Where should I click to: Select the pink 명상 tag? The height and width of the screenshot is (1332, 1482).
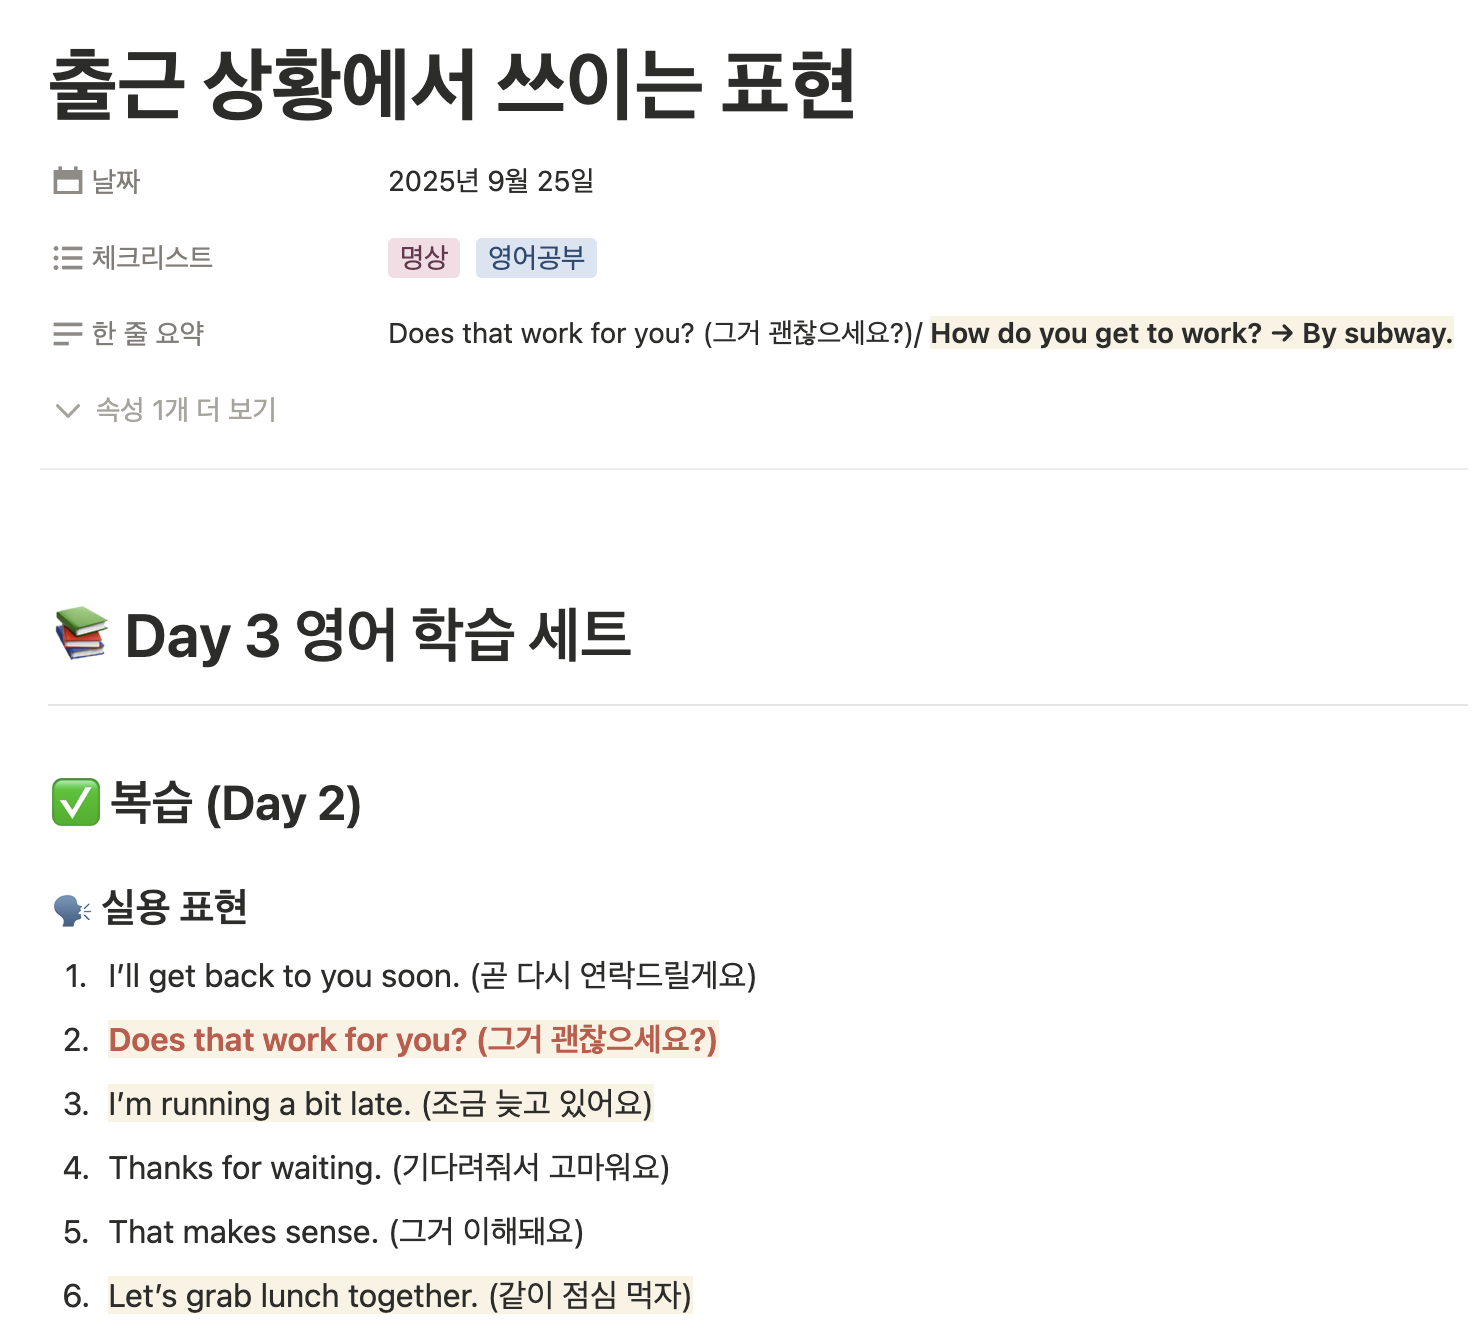(423, 258)
